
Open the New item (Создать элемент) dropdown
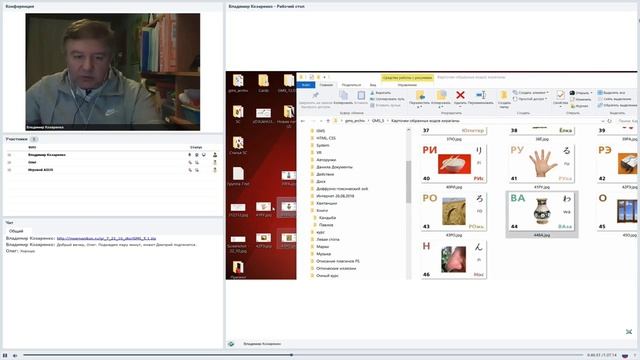click(531, 93)
